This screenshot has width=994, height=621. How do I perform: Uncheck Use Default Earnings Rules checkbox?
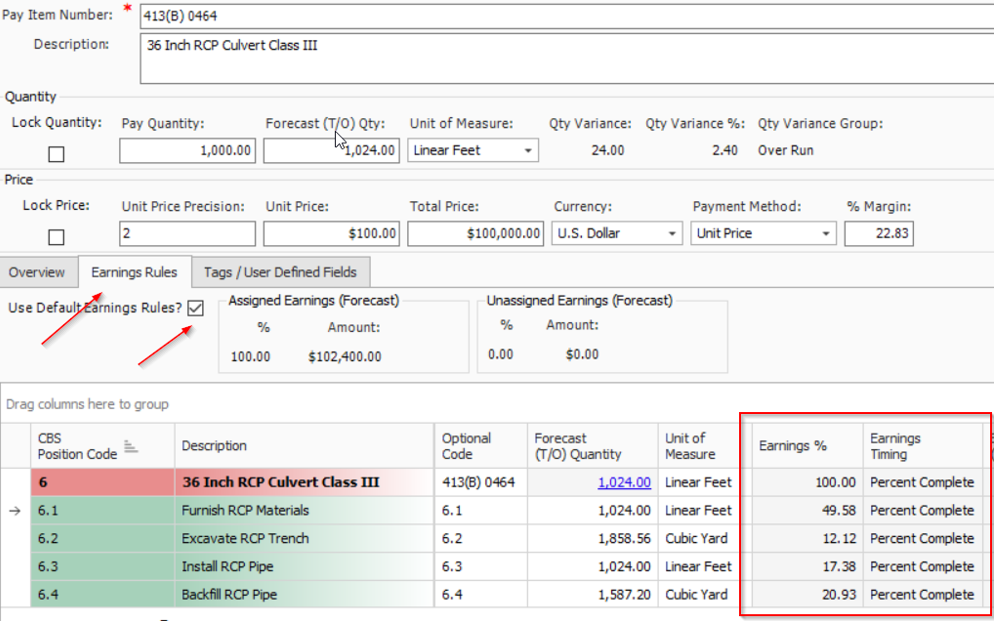[195, 308]
